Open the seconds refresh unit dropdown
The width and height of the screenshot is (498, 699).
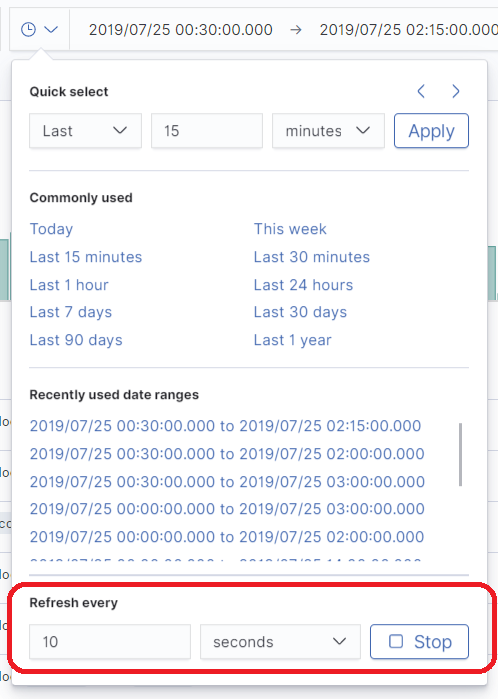pyautogui.click(x=280, y=642)
